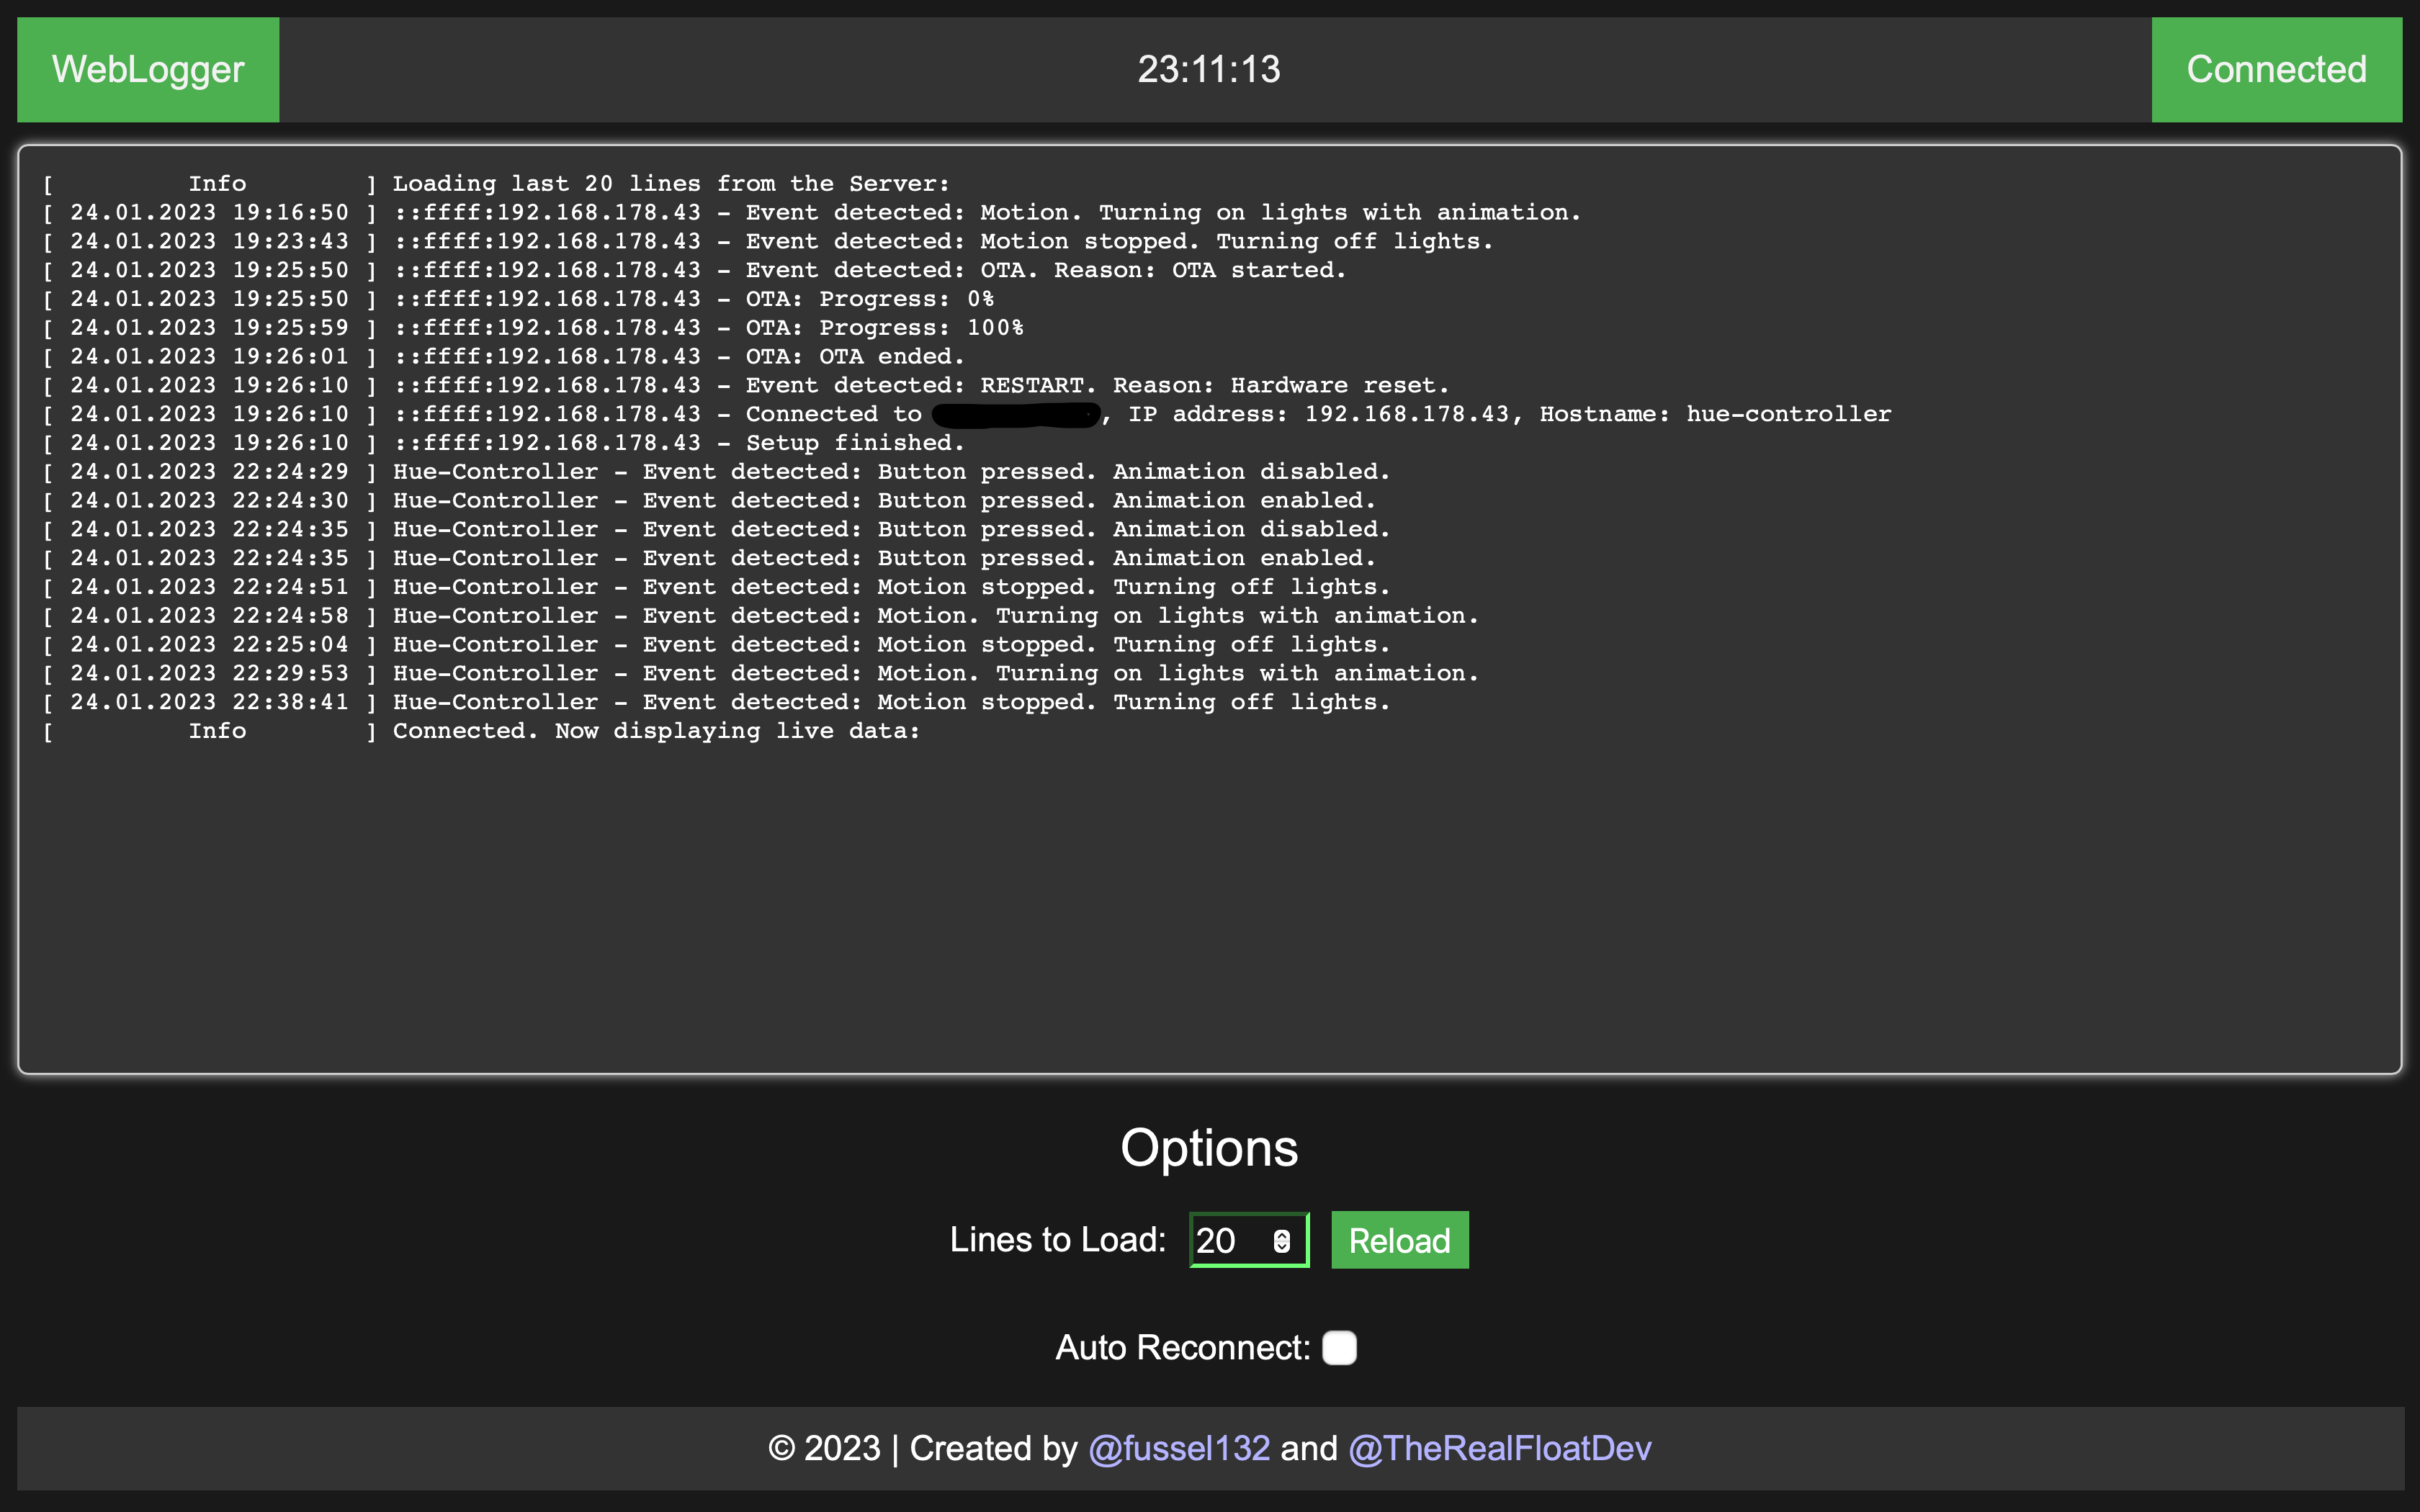Click the WebLogger header button
Screen dimensions: 2420x1512
pos(148,69)
